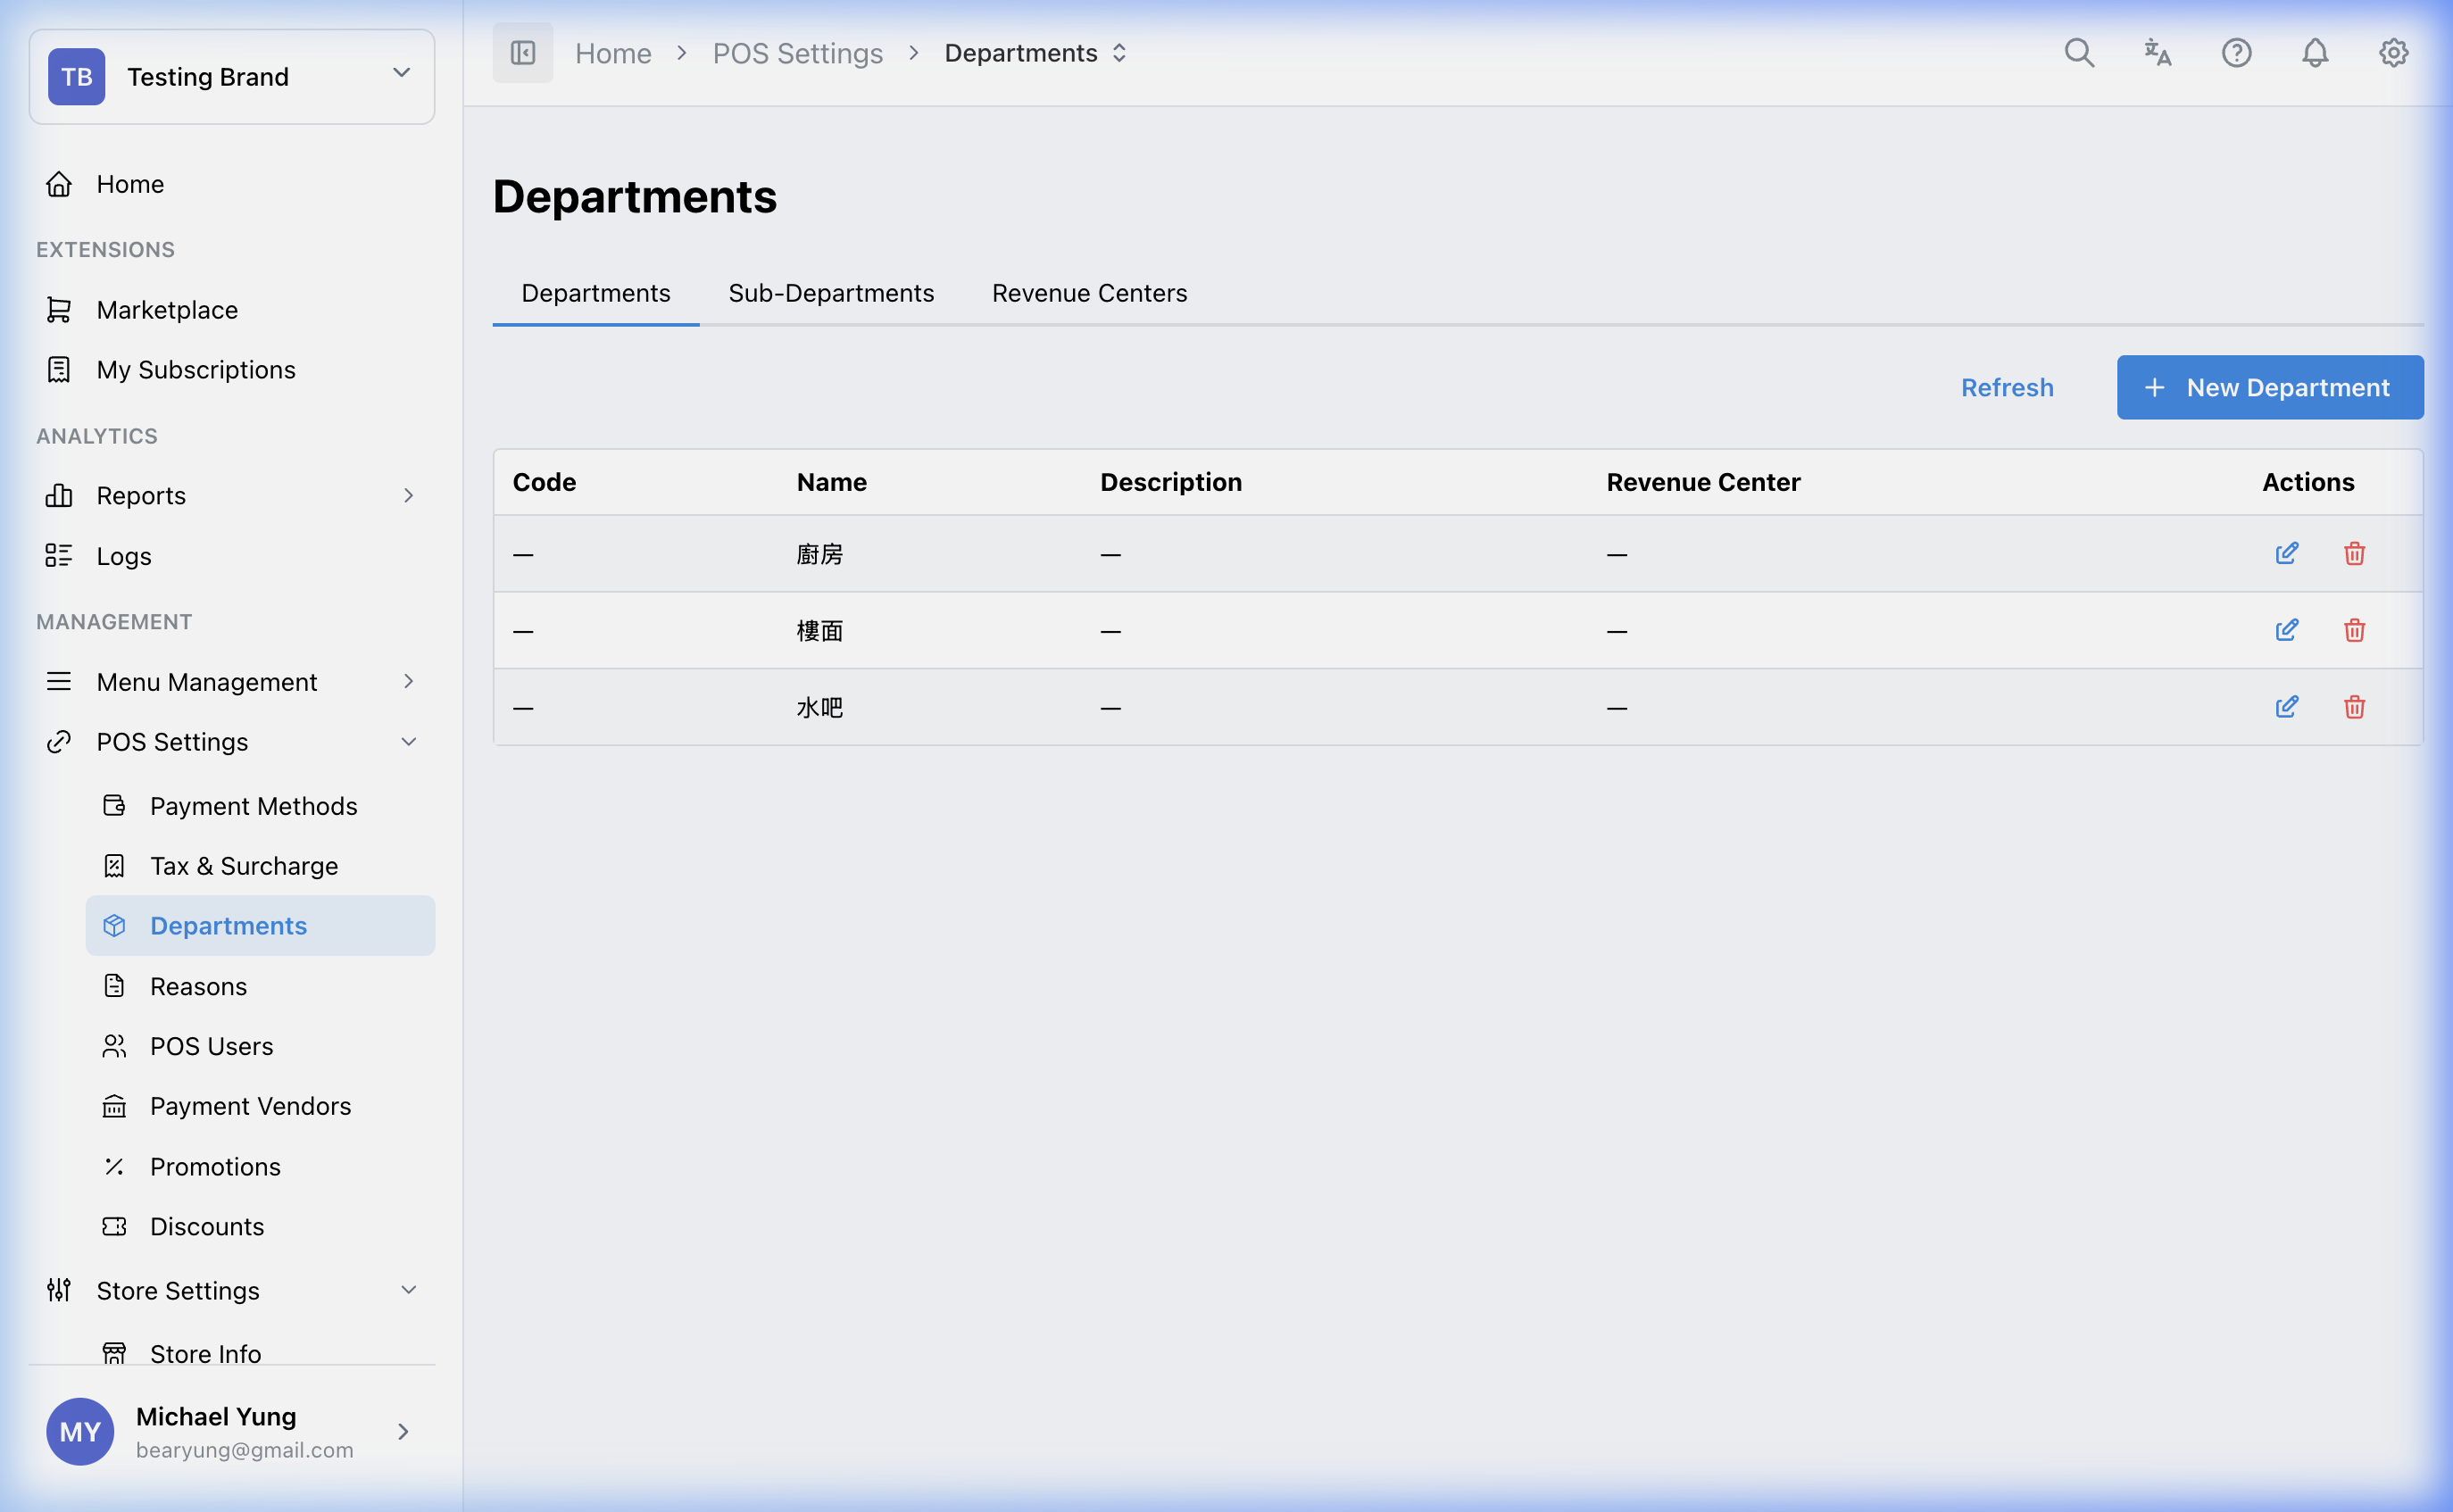Edit the 廚房 department row

[x=2286, y=553]
